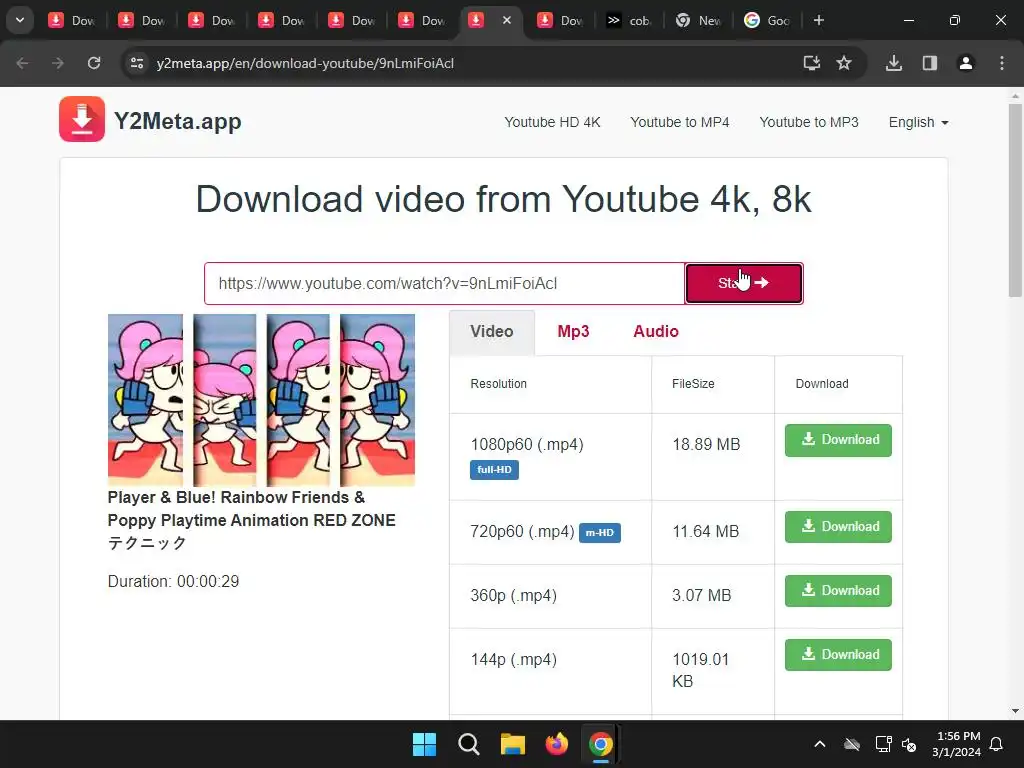The width and height of the screenshot is (1024, 768).
Task: Click the browser forward arrow
Action: [58, 63]
